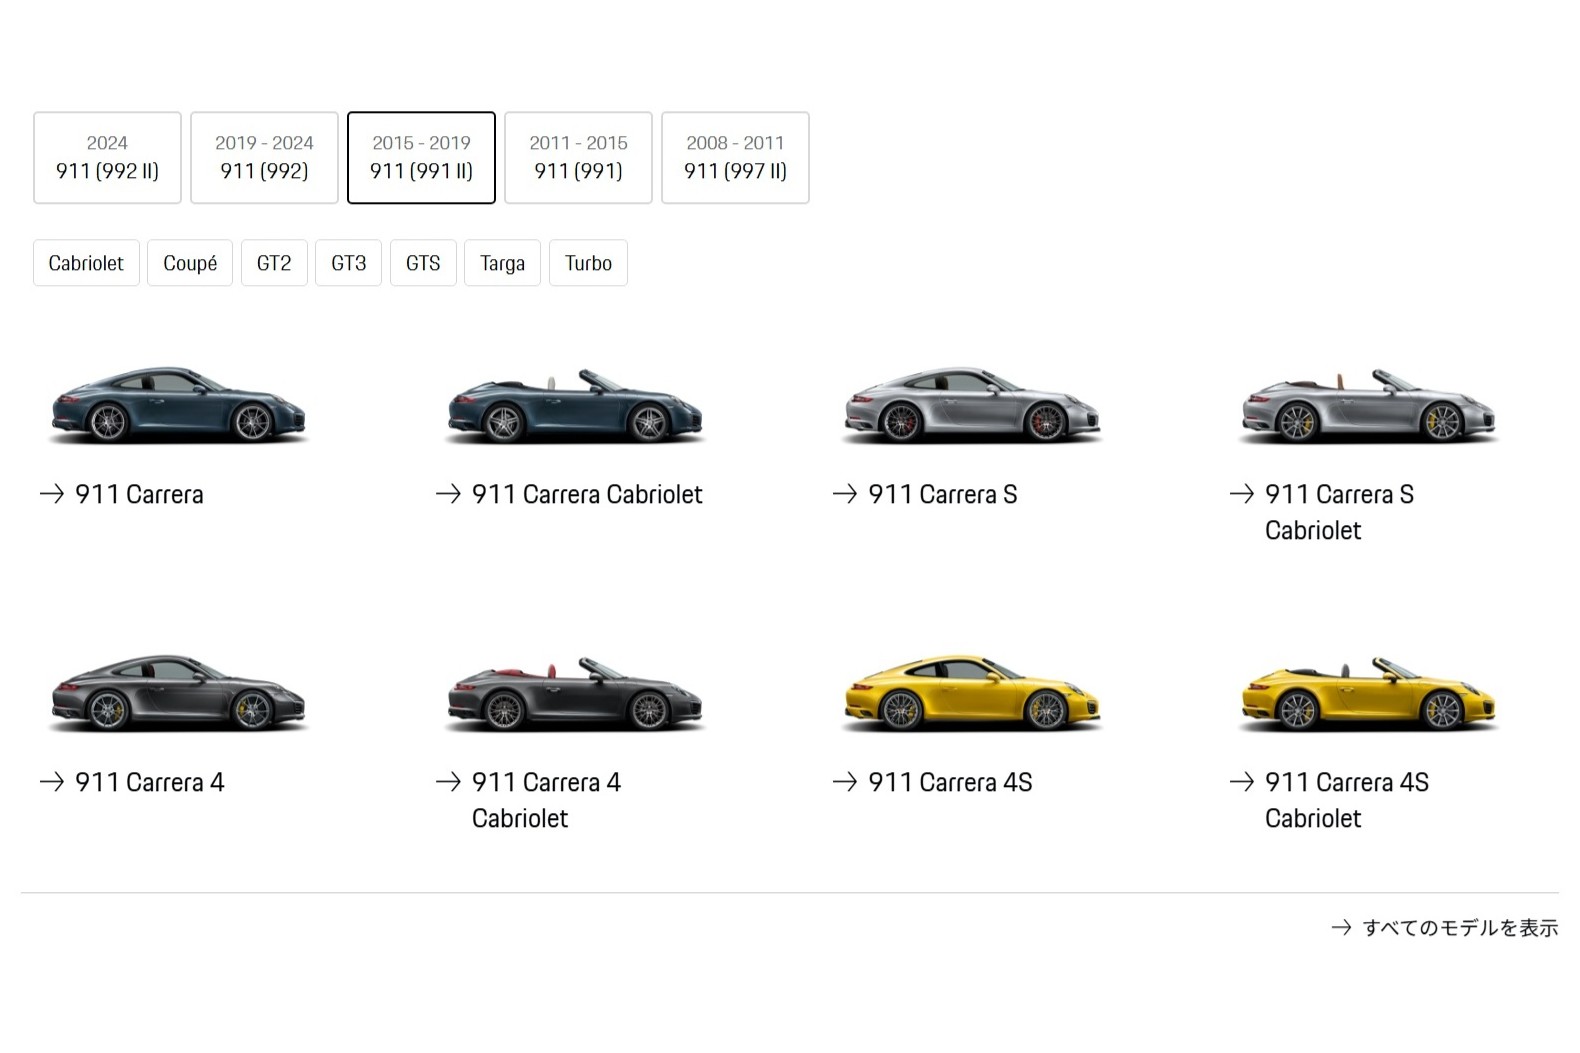
Task: Click the arrow icon beside 911 Carrera
Action: [52, 493]
